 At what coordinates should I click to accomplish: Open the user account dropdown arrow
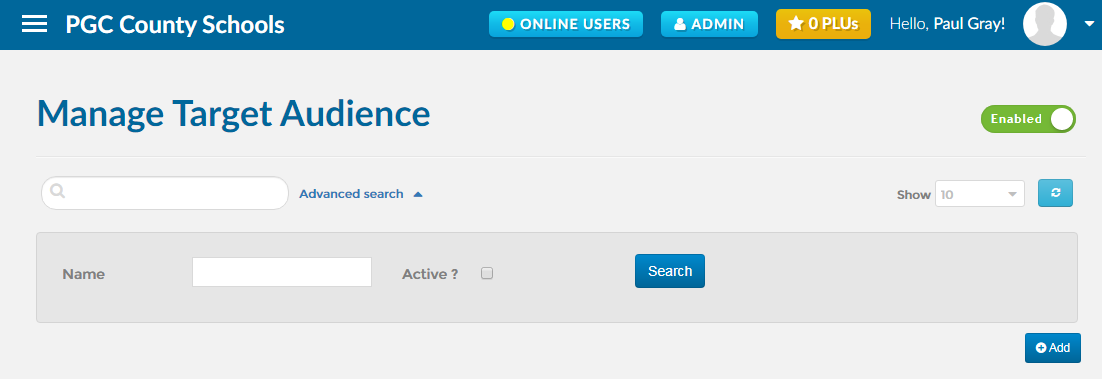[x=1089, y=25]
